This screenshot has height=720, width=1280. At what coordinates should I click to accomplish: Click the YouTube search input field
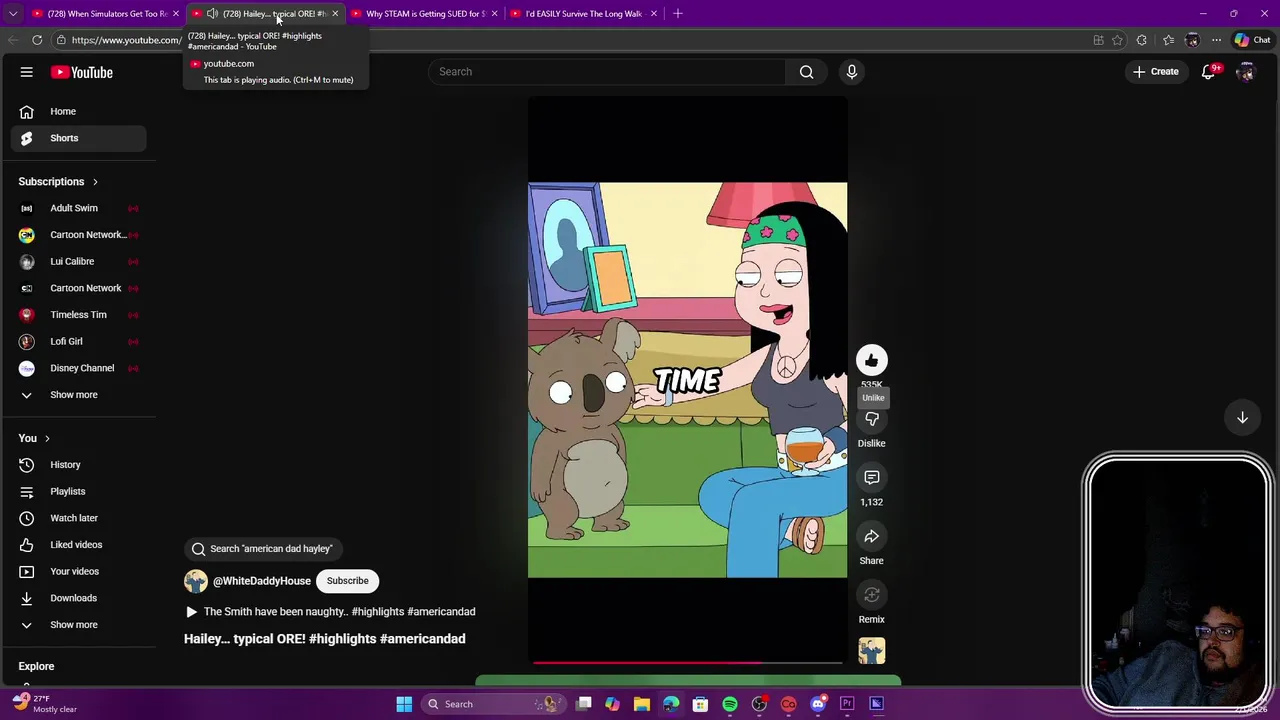click(x=607, y=72)
